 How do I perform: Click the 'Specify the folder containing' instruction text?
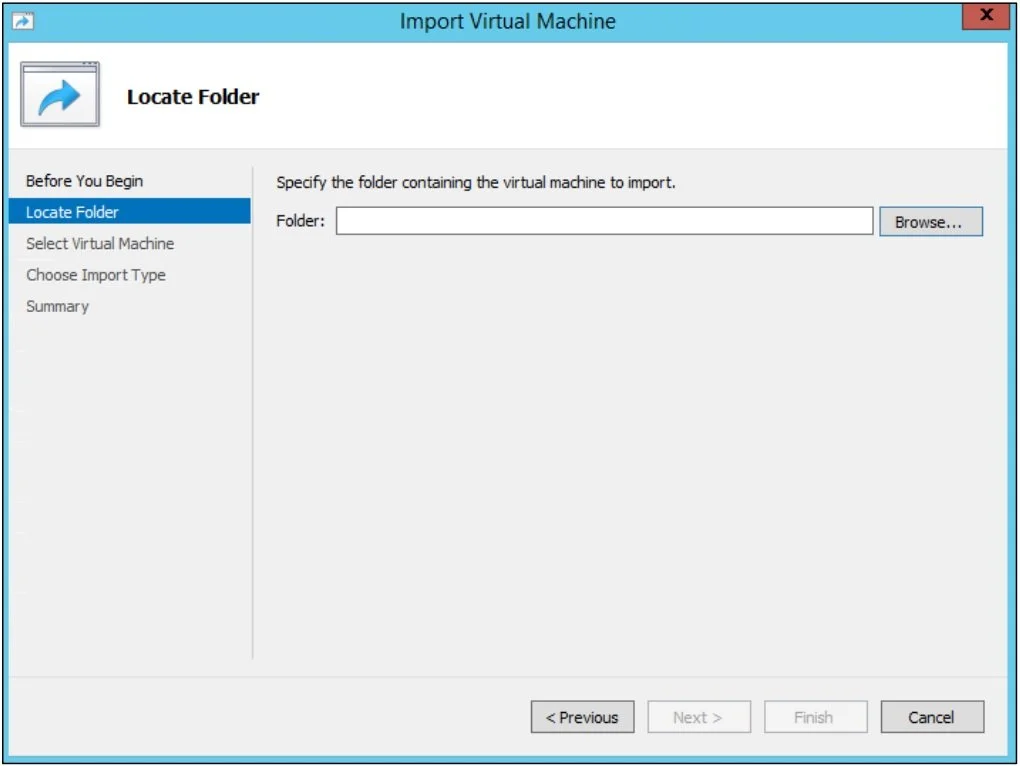tap(476, 183)
